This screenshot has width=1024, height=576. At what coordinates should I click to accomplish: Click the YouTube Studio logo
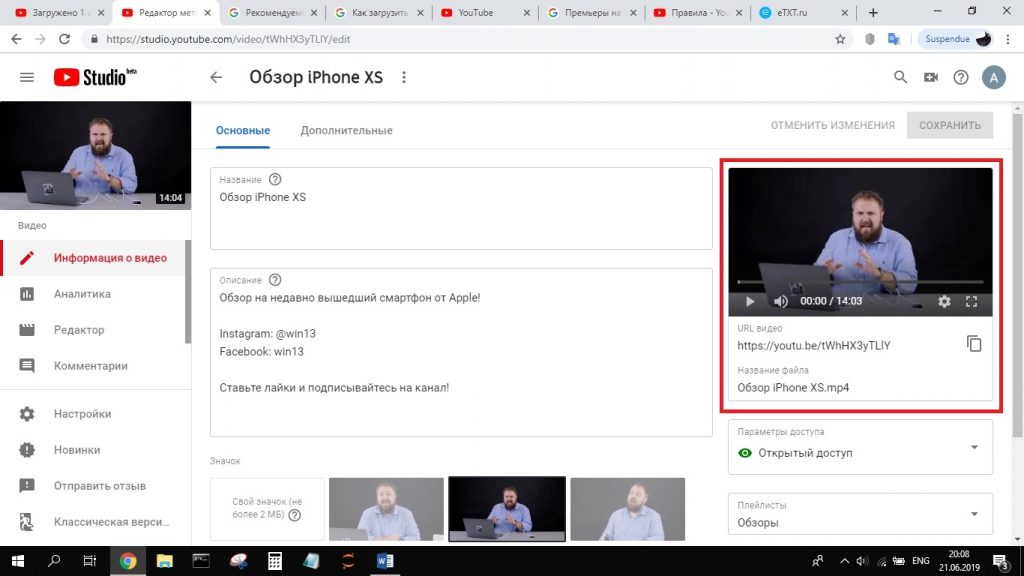point(95,77)
